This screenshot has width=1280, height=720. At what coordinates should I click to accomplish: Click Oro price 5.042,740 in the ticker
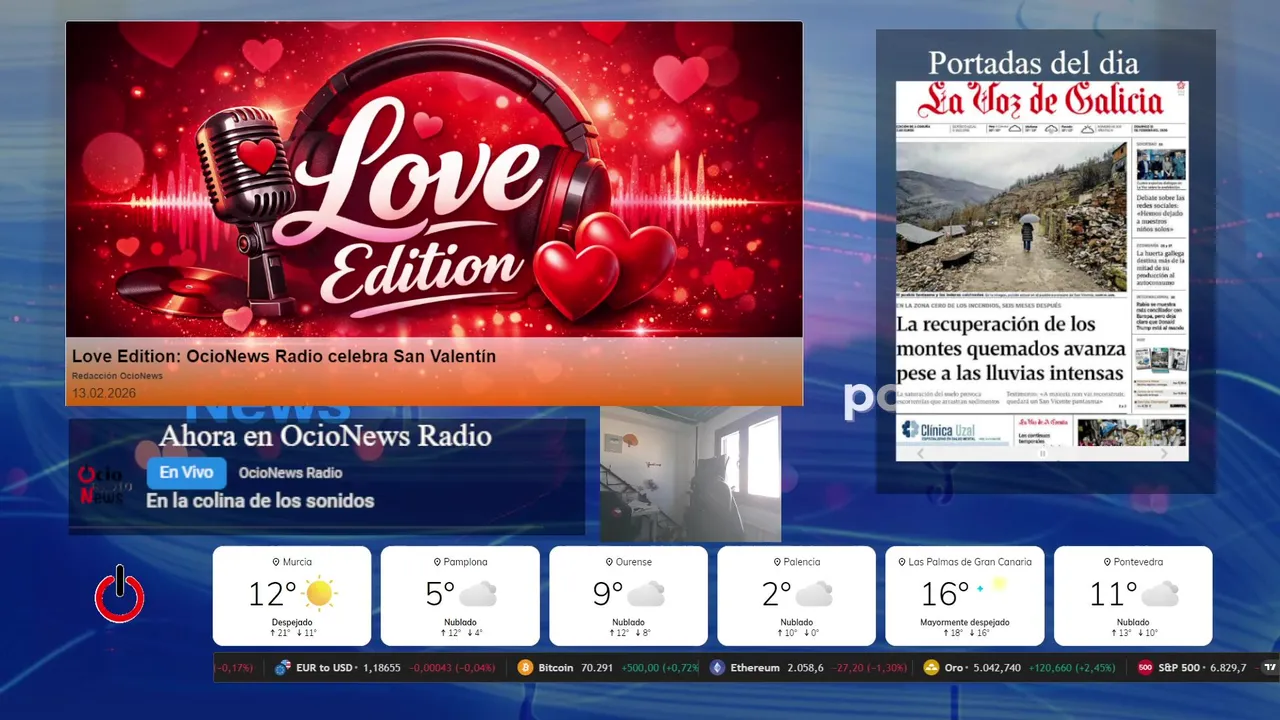click(x=995, y=667)
